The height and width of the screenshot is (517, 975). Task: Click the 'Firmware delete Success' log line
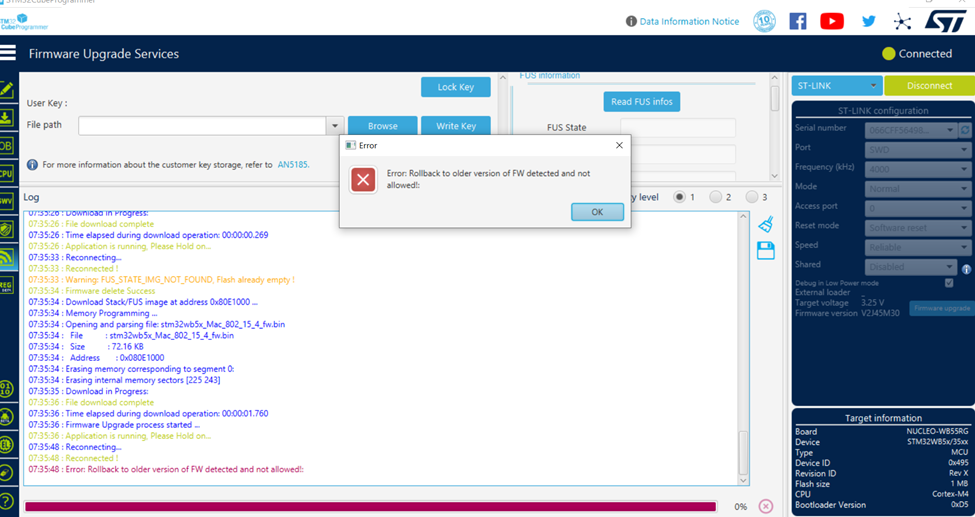(x=92, y=291)
